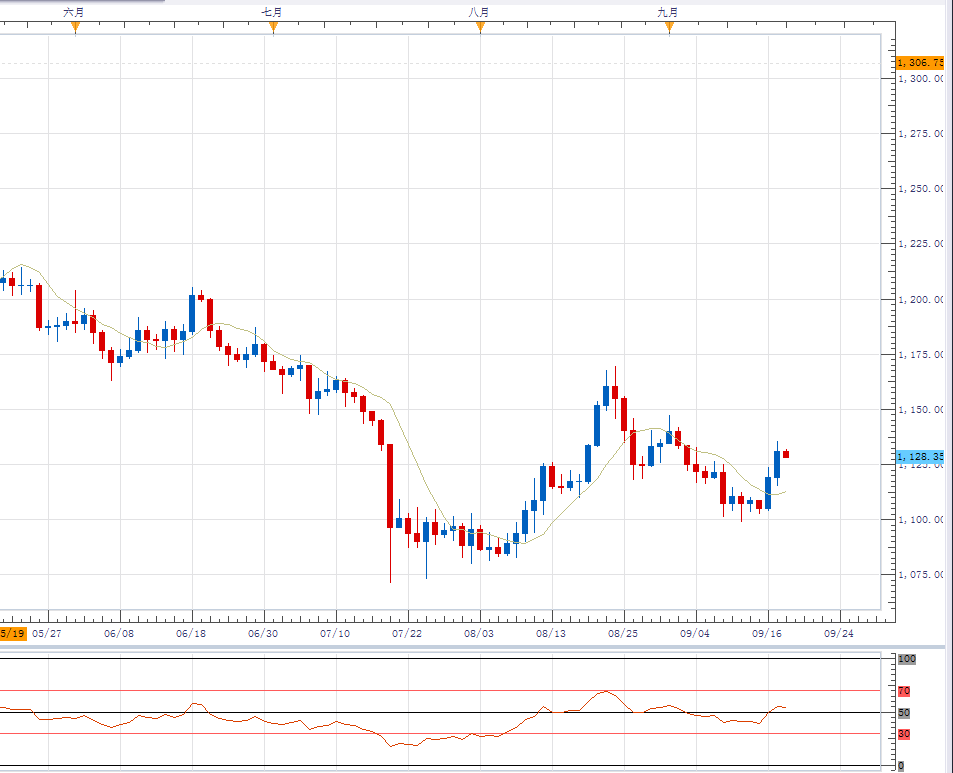Select the blue 1,128.35 current price tag
Screen dimensions: 953x773
click(x=921, y=457)
